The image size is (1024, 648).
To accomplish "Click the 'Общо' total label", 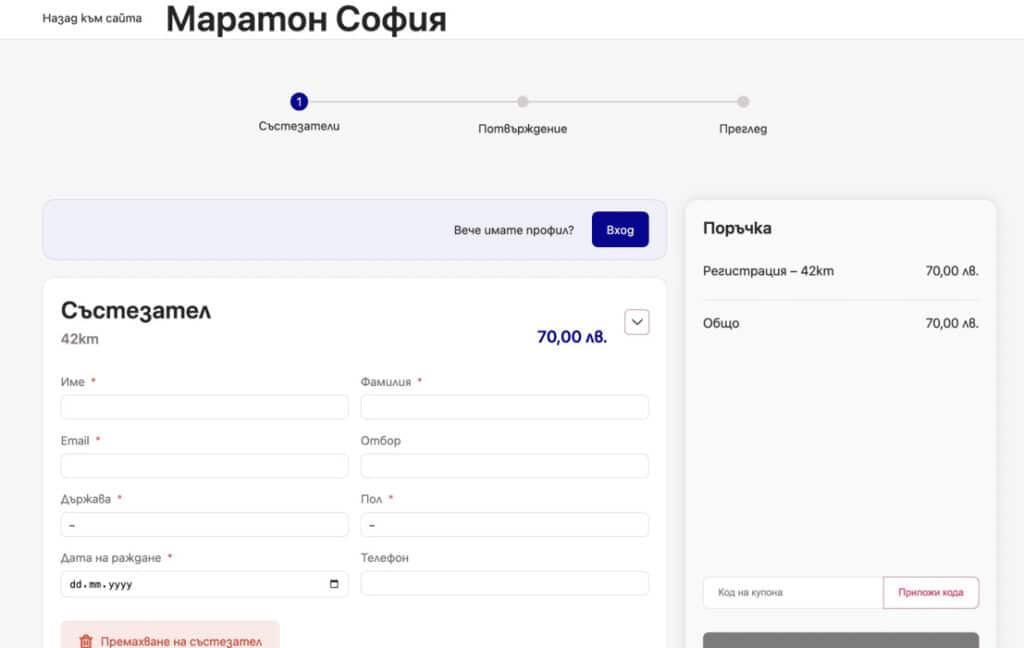I will click(x=721, y=323).
